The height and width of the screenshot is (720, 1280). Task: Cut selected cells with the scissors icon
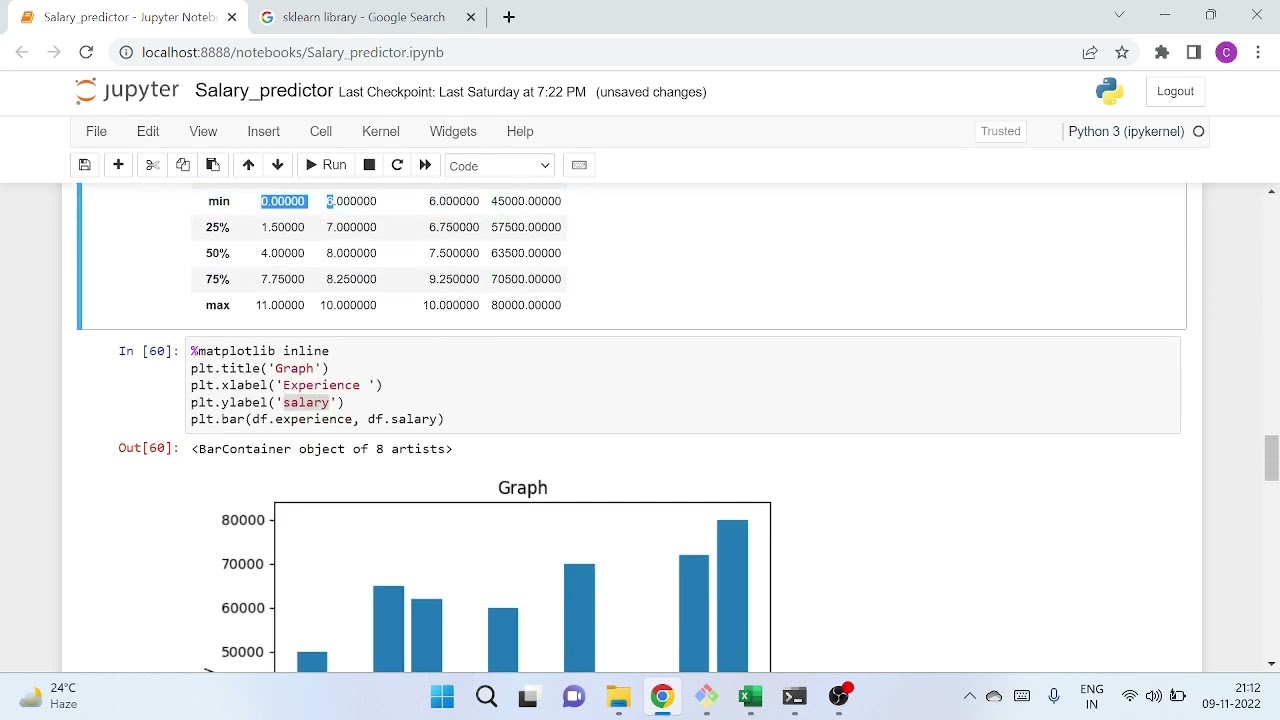[152, 165]
